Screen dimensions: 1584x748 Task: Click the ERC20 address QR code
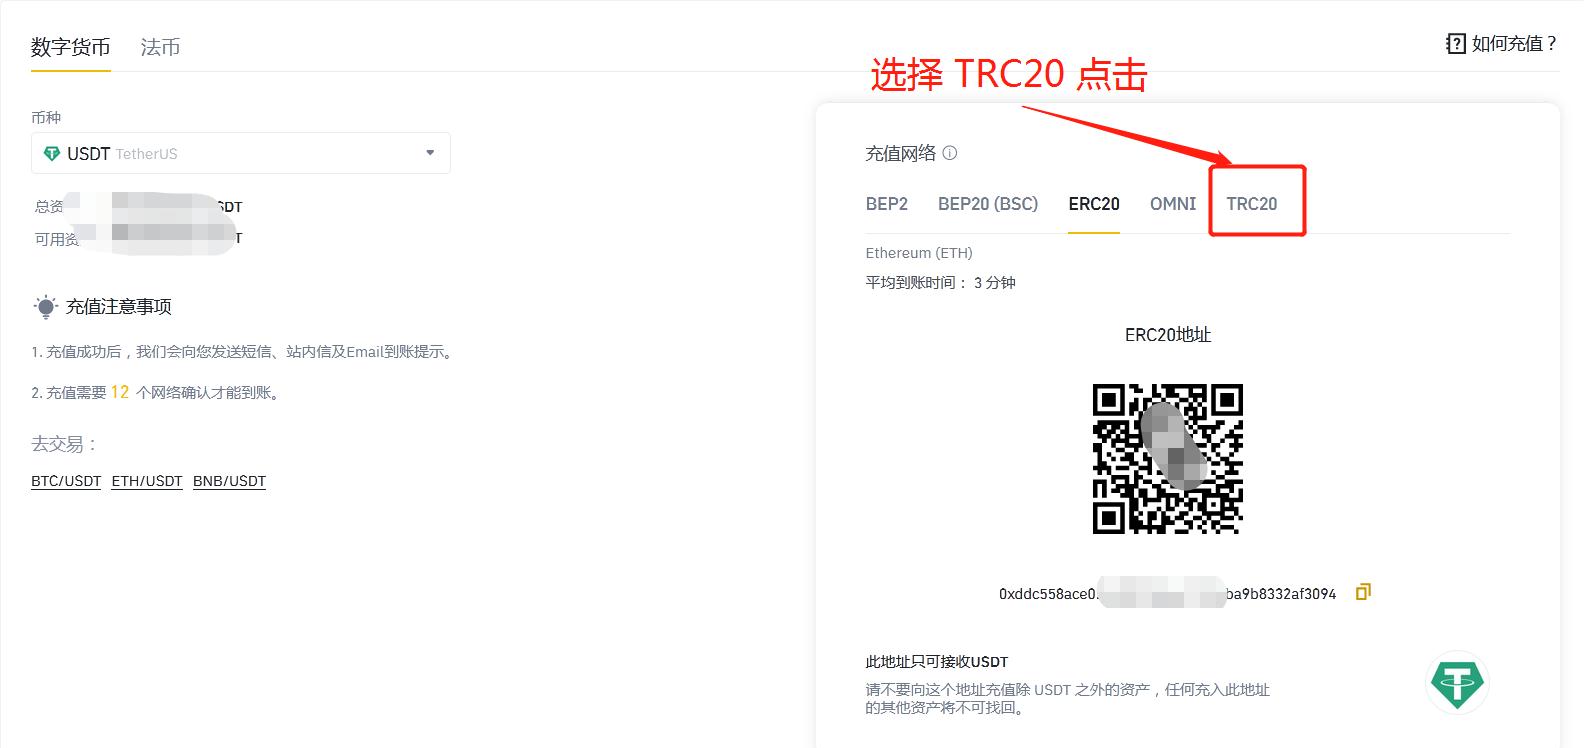point(1168,459)
